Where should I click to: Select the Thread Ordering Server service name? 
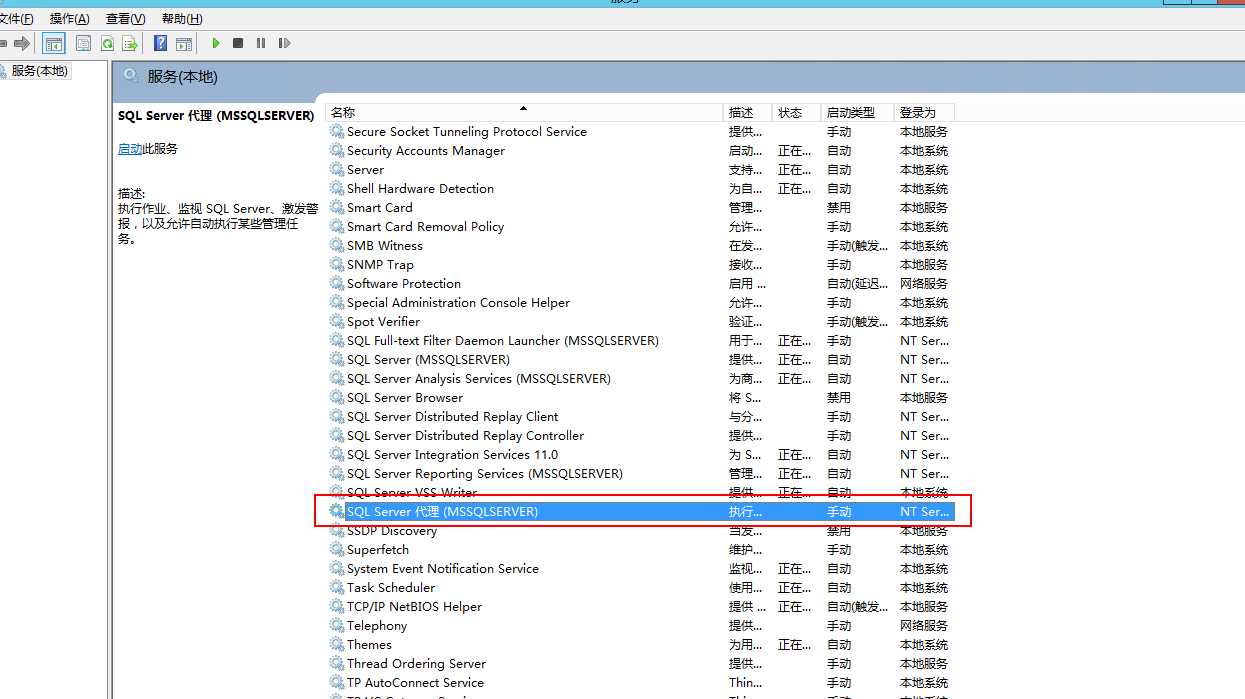[x=416, y=664]
